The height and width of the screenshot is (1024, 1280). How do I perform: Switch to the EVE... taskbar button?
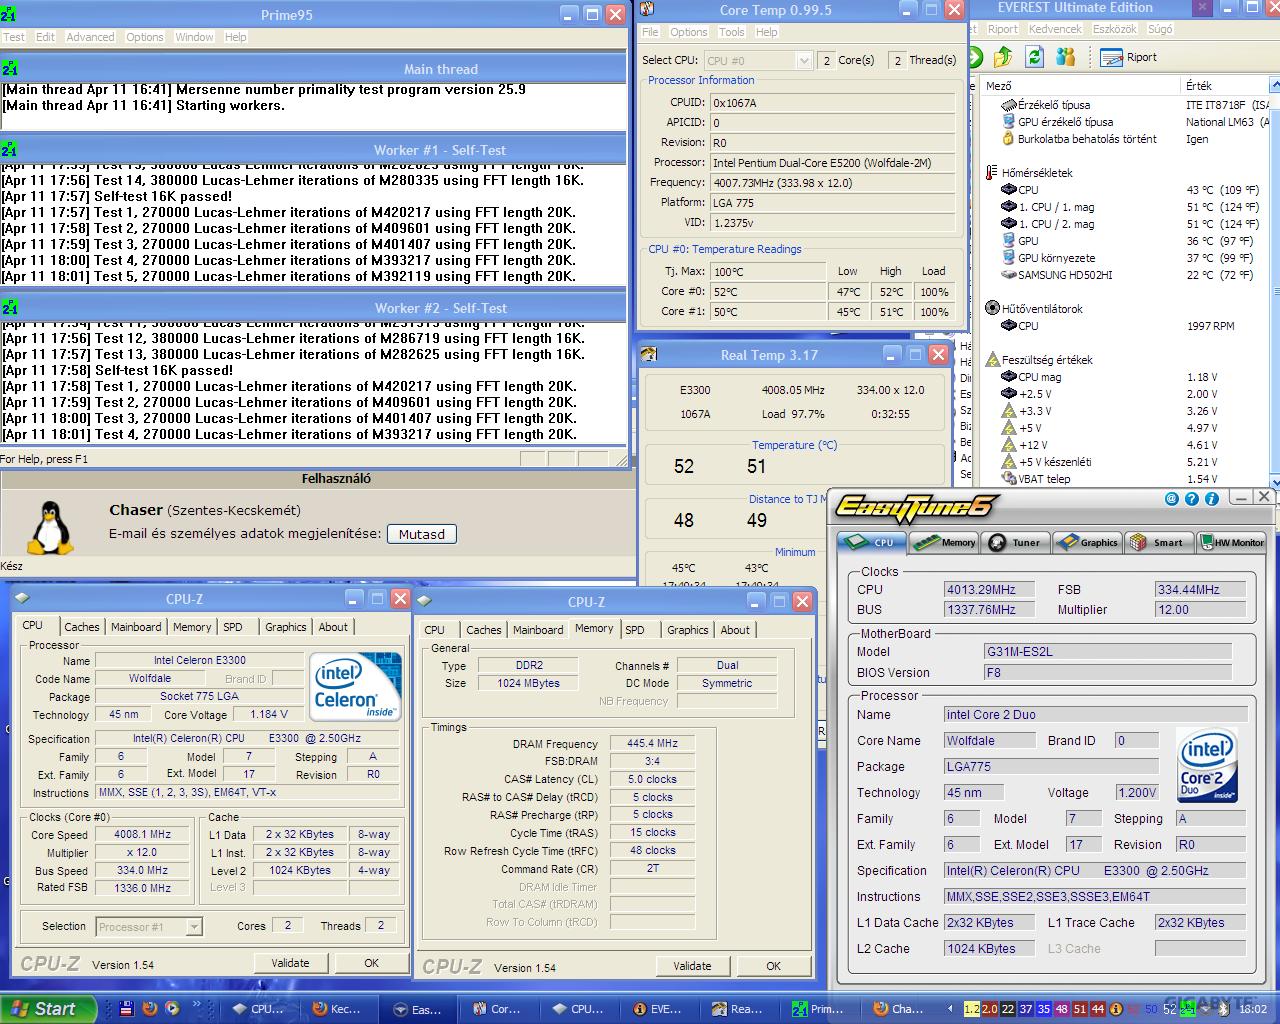tap(656, 1009)
